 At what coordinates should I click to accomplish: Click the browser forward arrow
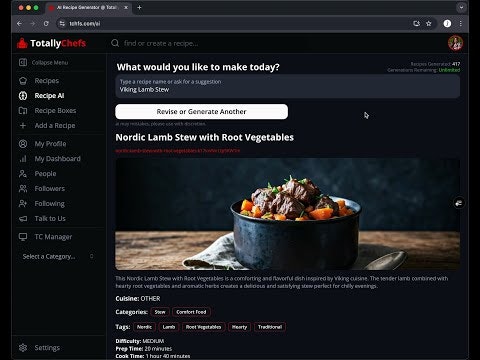(x=33, y=24)
